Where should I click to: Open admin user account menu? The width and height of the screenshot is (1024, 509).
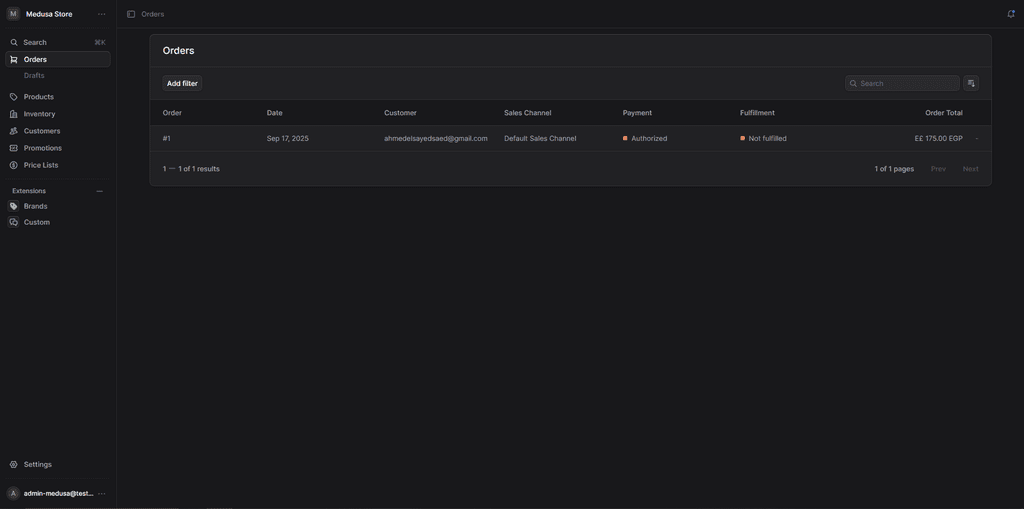click(101, 494)
